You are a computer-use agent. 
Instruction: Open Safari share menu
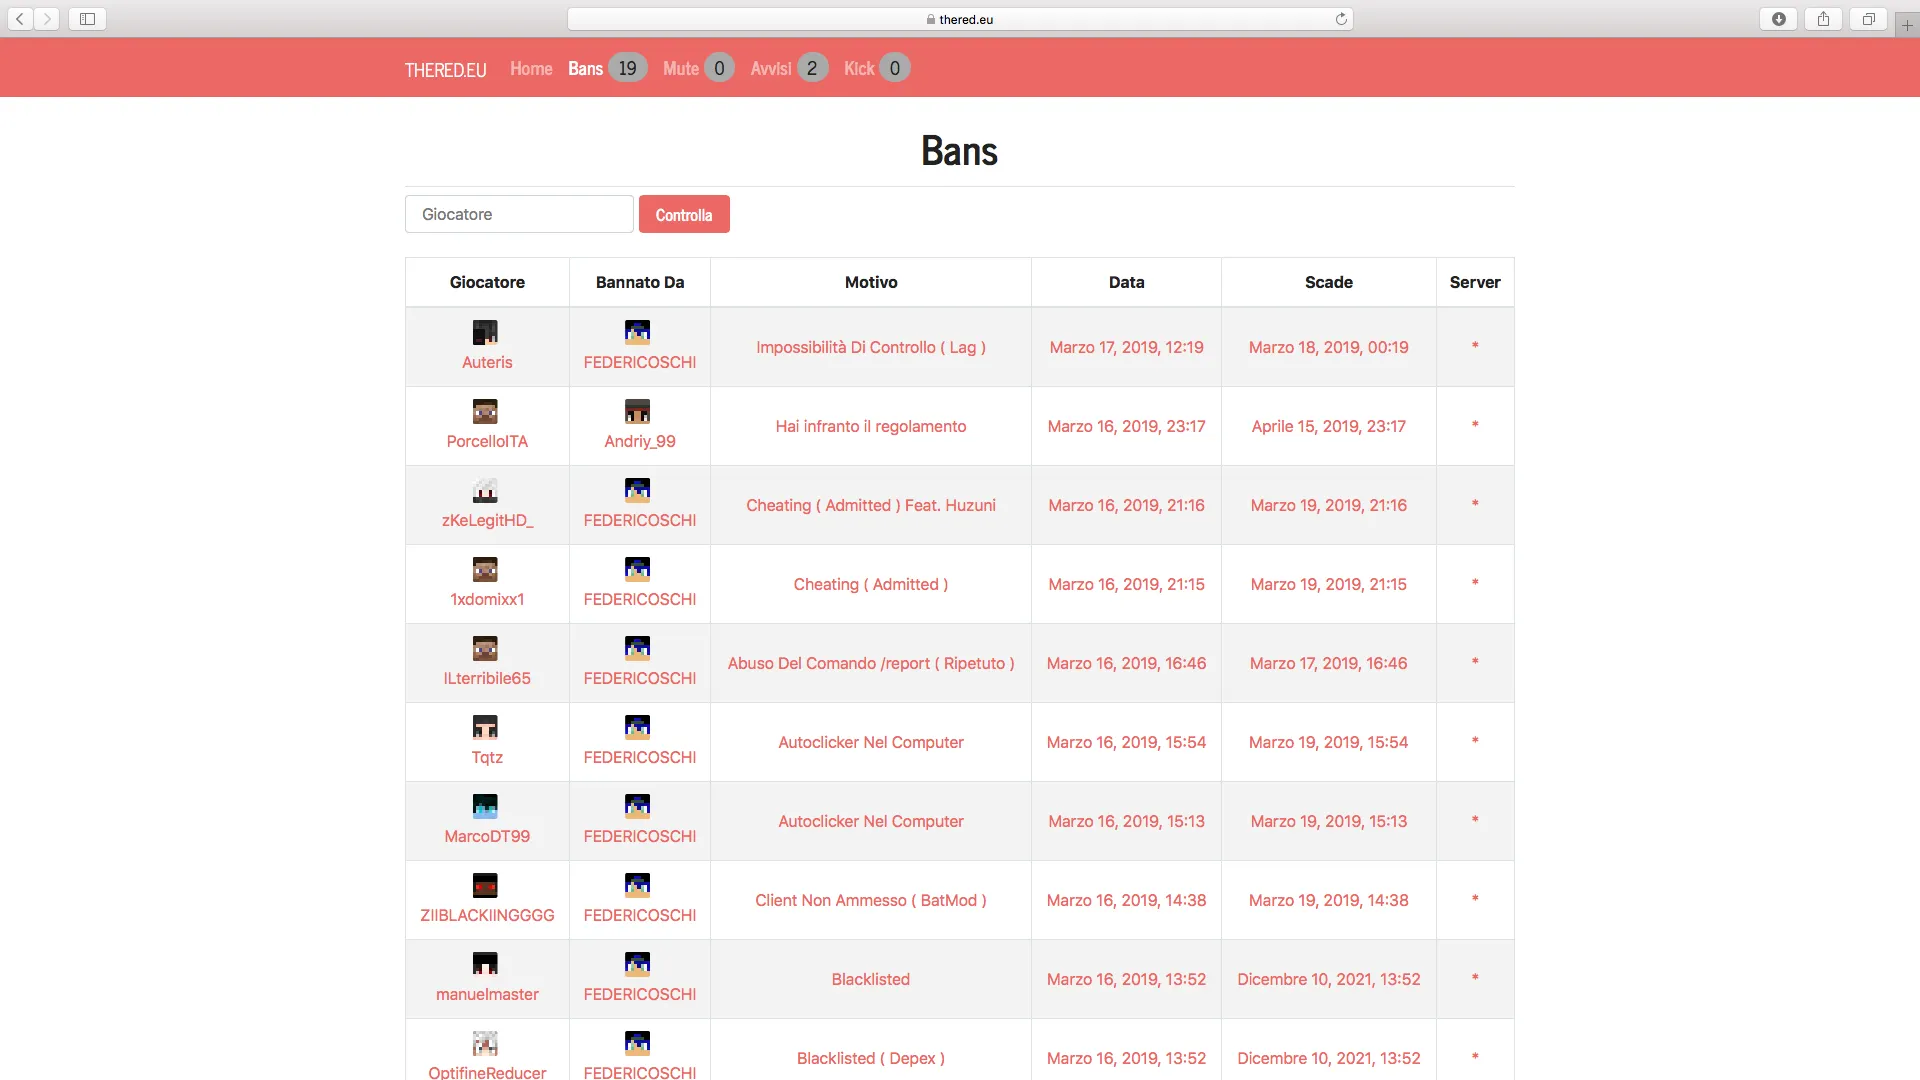(x=1823, y=19)
